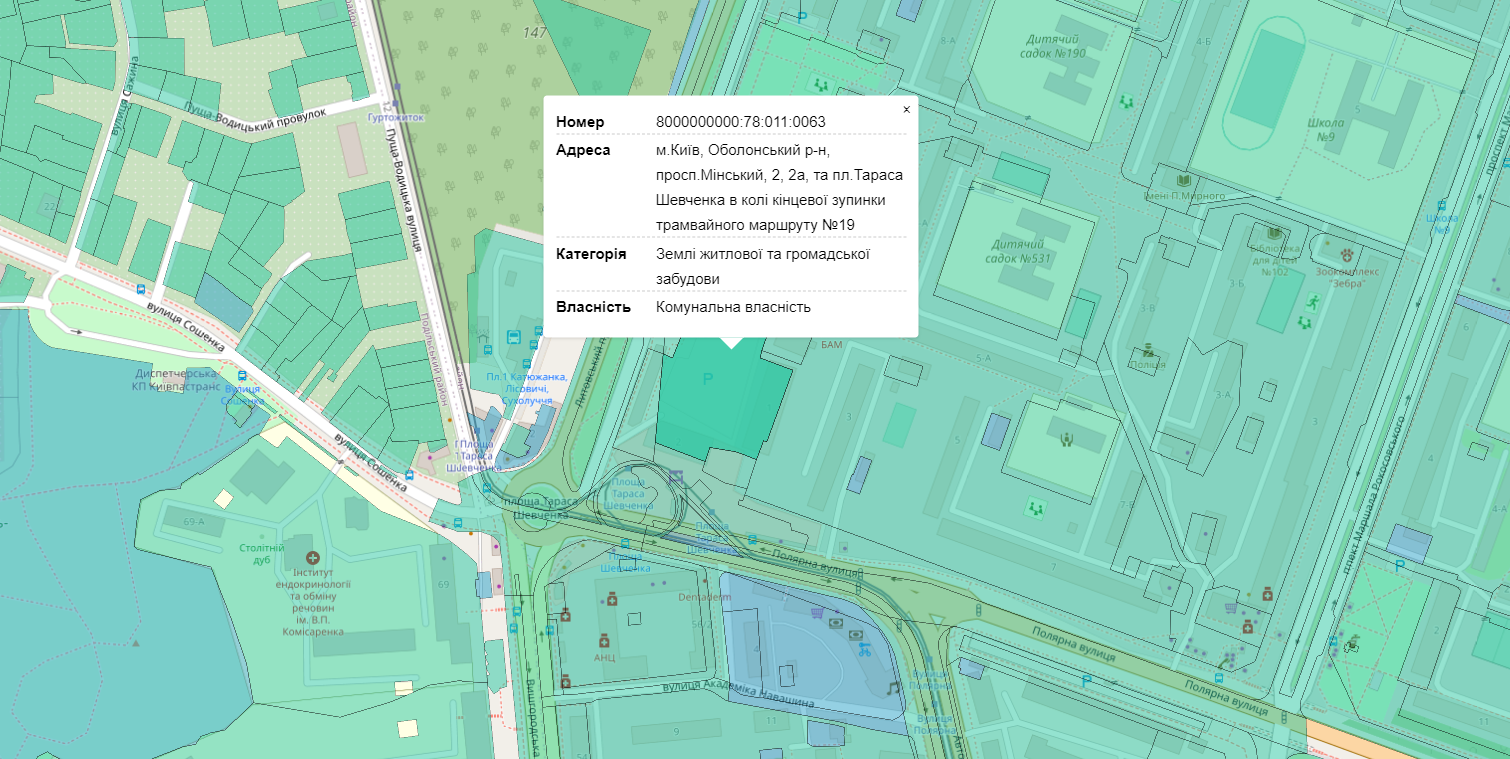Click the Столітній дуб map label

tap(262, 554)
